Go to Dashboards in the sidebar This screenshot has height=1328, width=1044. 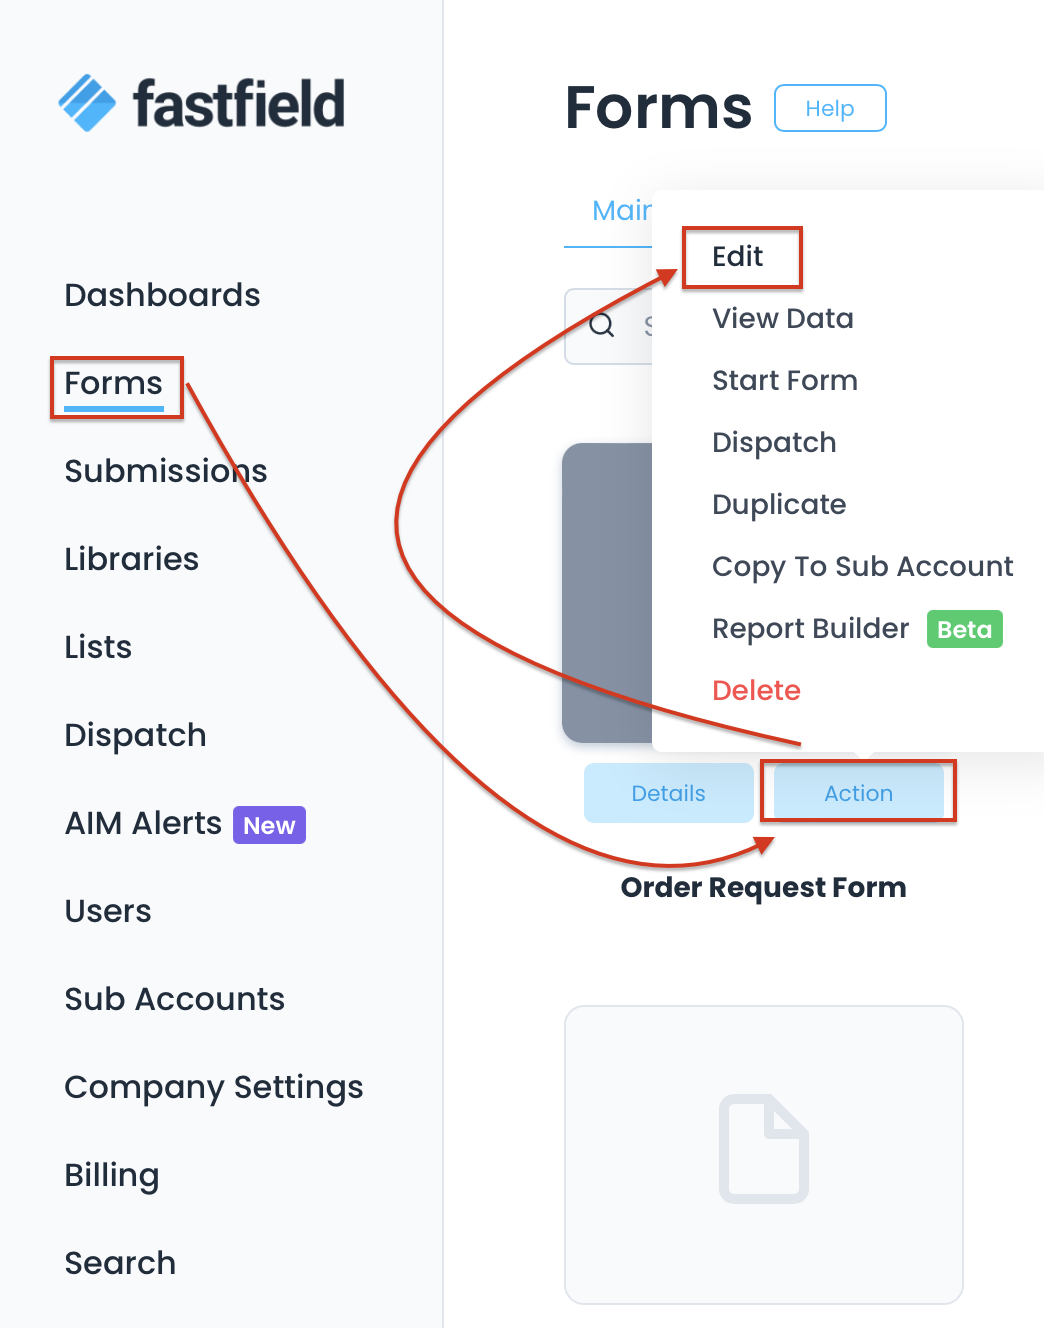pyautogui.click(x=162, y=295)
